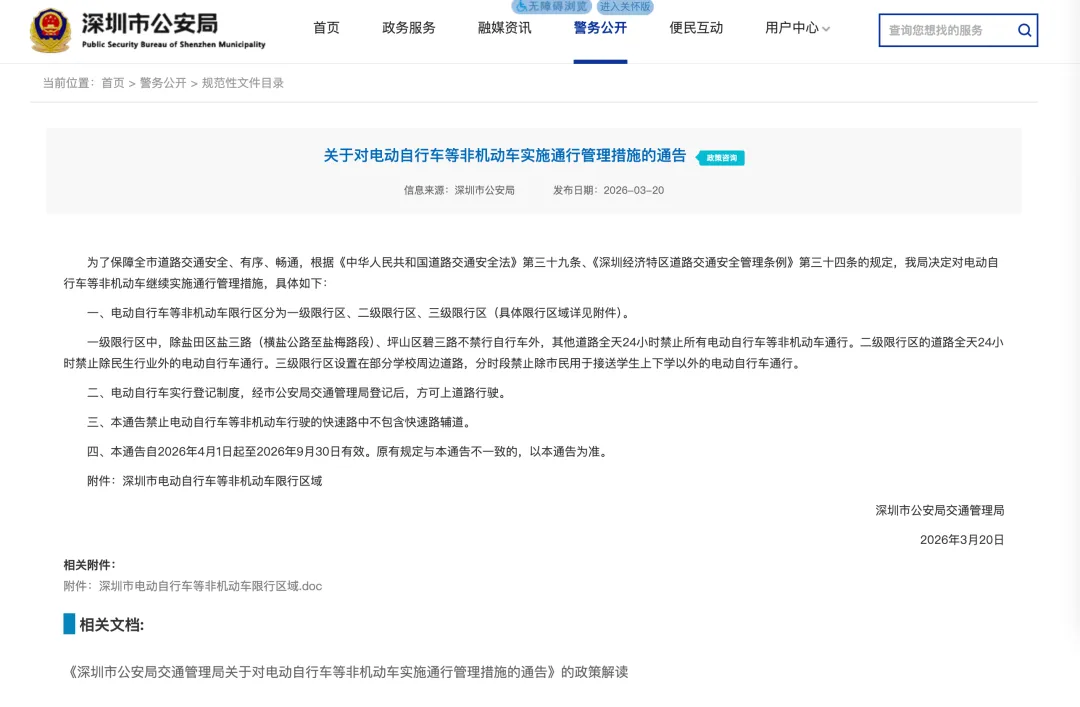Click the paragraph starting 三、本通告禁止电动自行车
Image resolution: width=1080 pixels, height=707 pixels.
281,422
